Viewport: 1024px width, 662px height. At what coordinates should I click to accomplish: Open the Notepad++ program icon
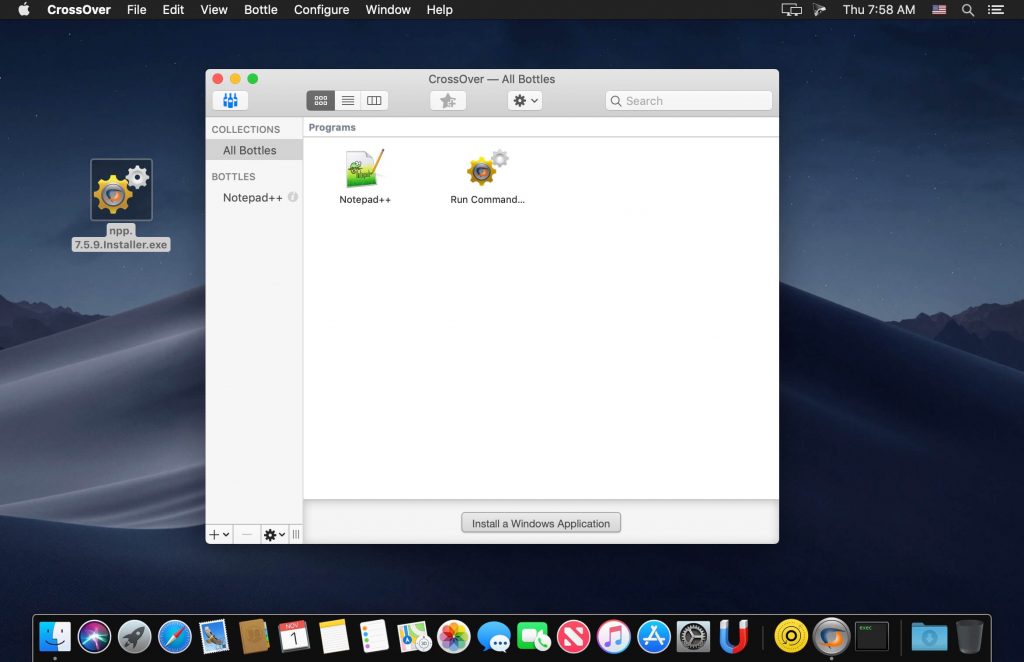(x=365, y=170)
